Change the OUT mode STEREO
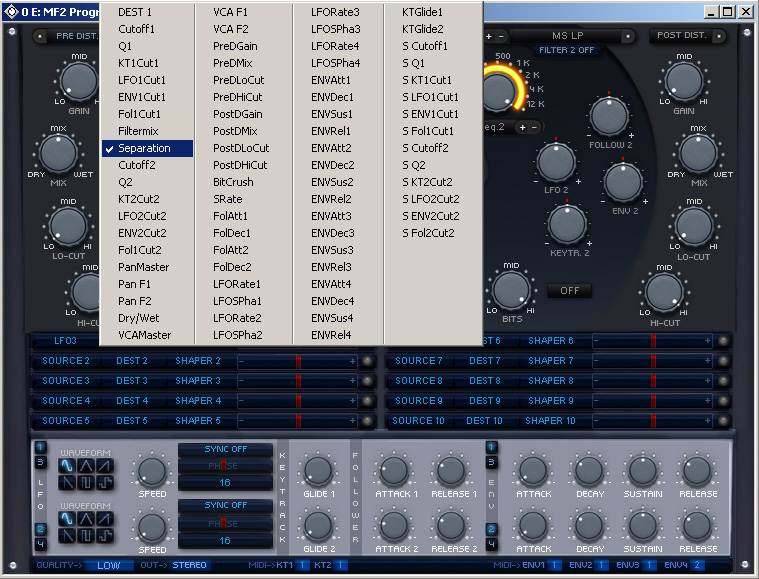Viewport: 759px width, 579px height. click(189, 565)
